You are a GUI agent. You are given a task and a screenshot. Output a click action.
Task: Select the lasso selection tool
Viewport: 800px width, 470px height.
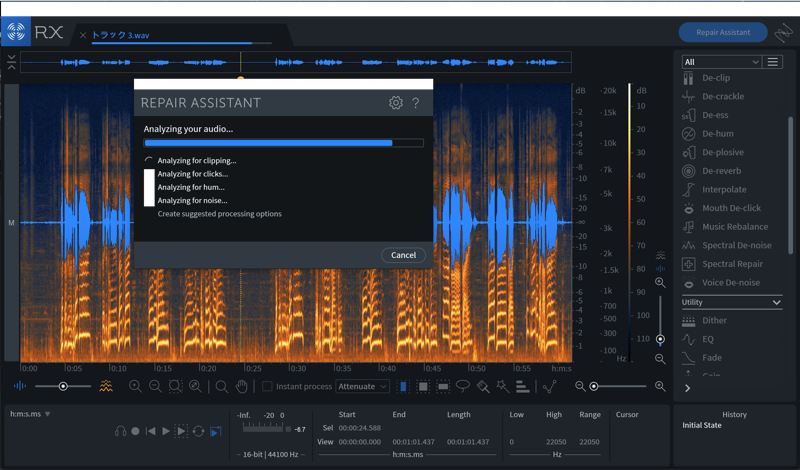pyautogui.click(x=463, y=386)
